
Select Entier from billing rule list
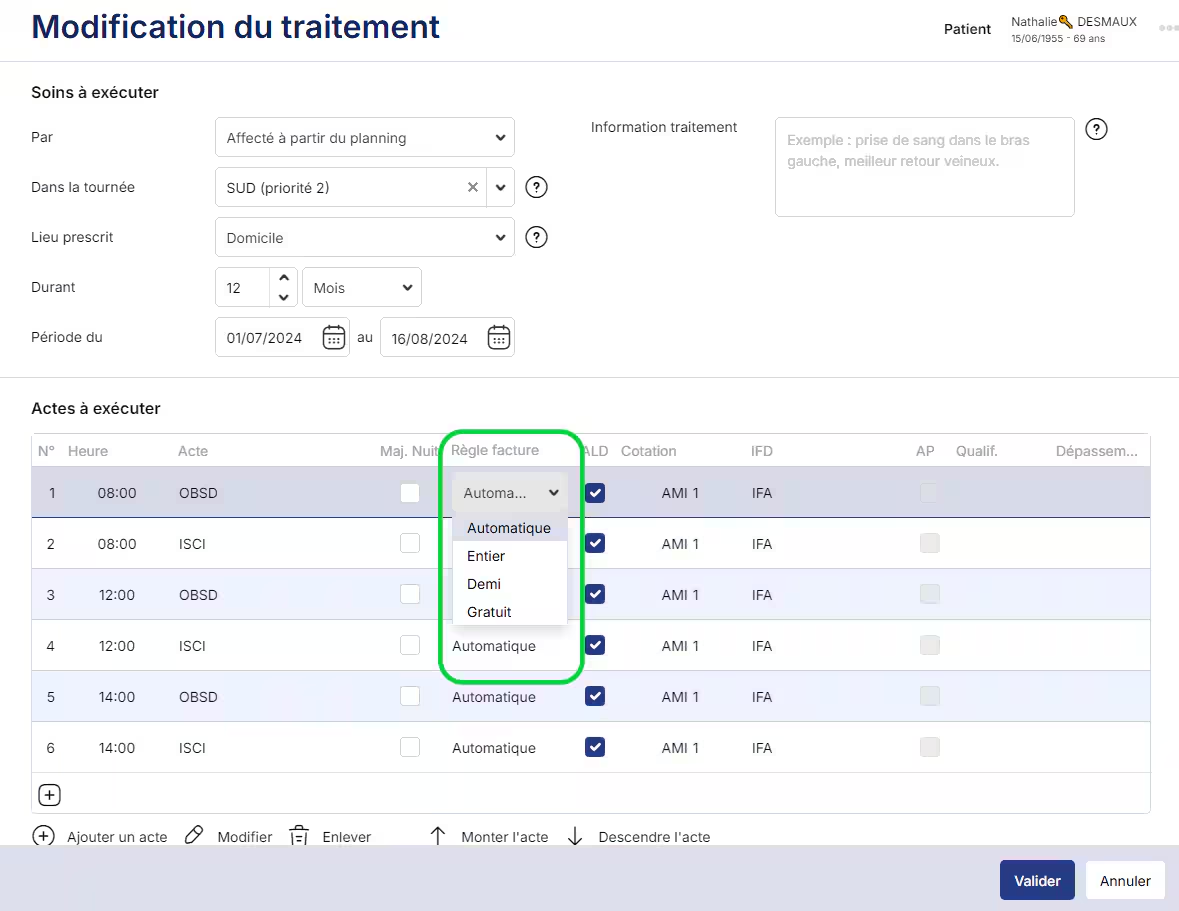[x=486, y=556]
